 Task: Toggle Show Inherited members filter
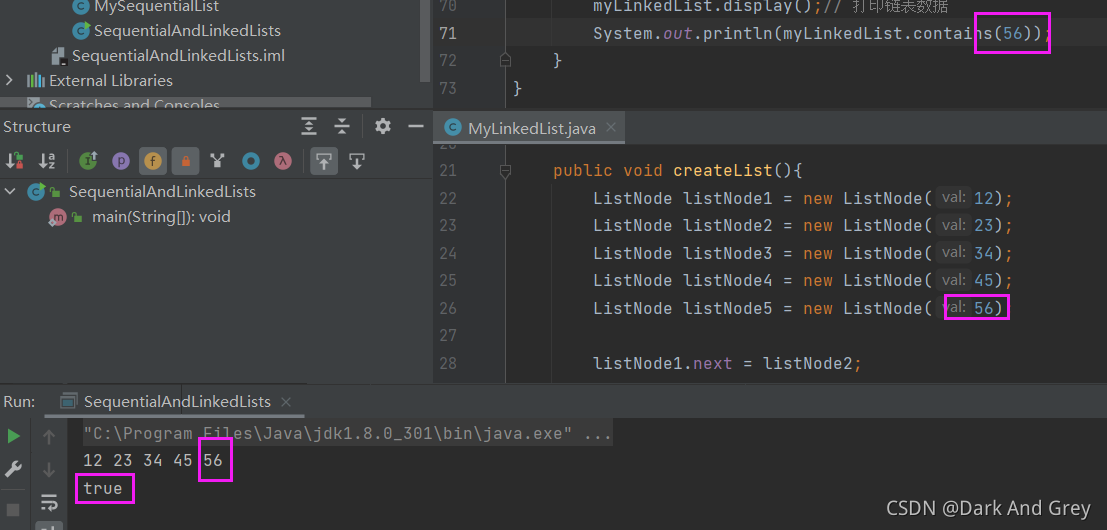click(88, 161)
